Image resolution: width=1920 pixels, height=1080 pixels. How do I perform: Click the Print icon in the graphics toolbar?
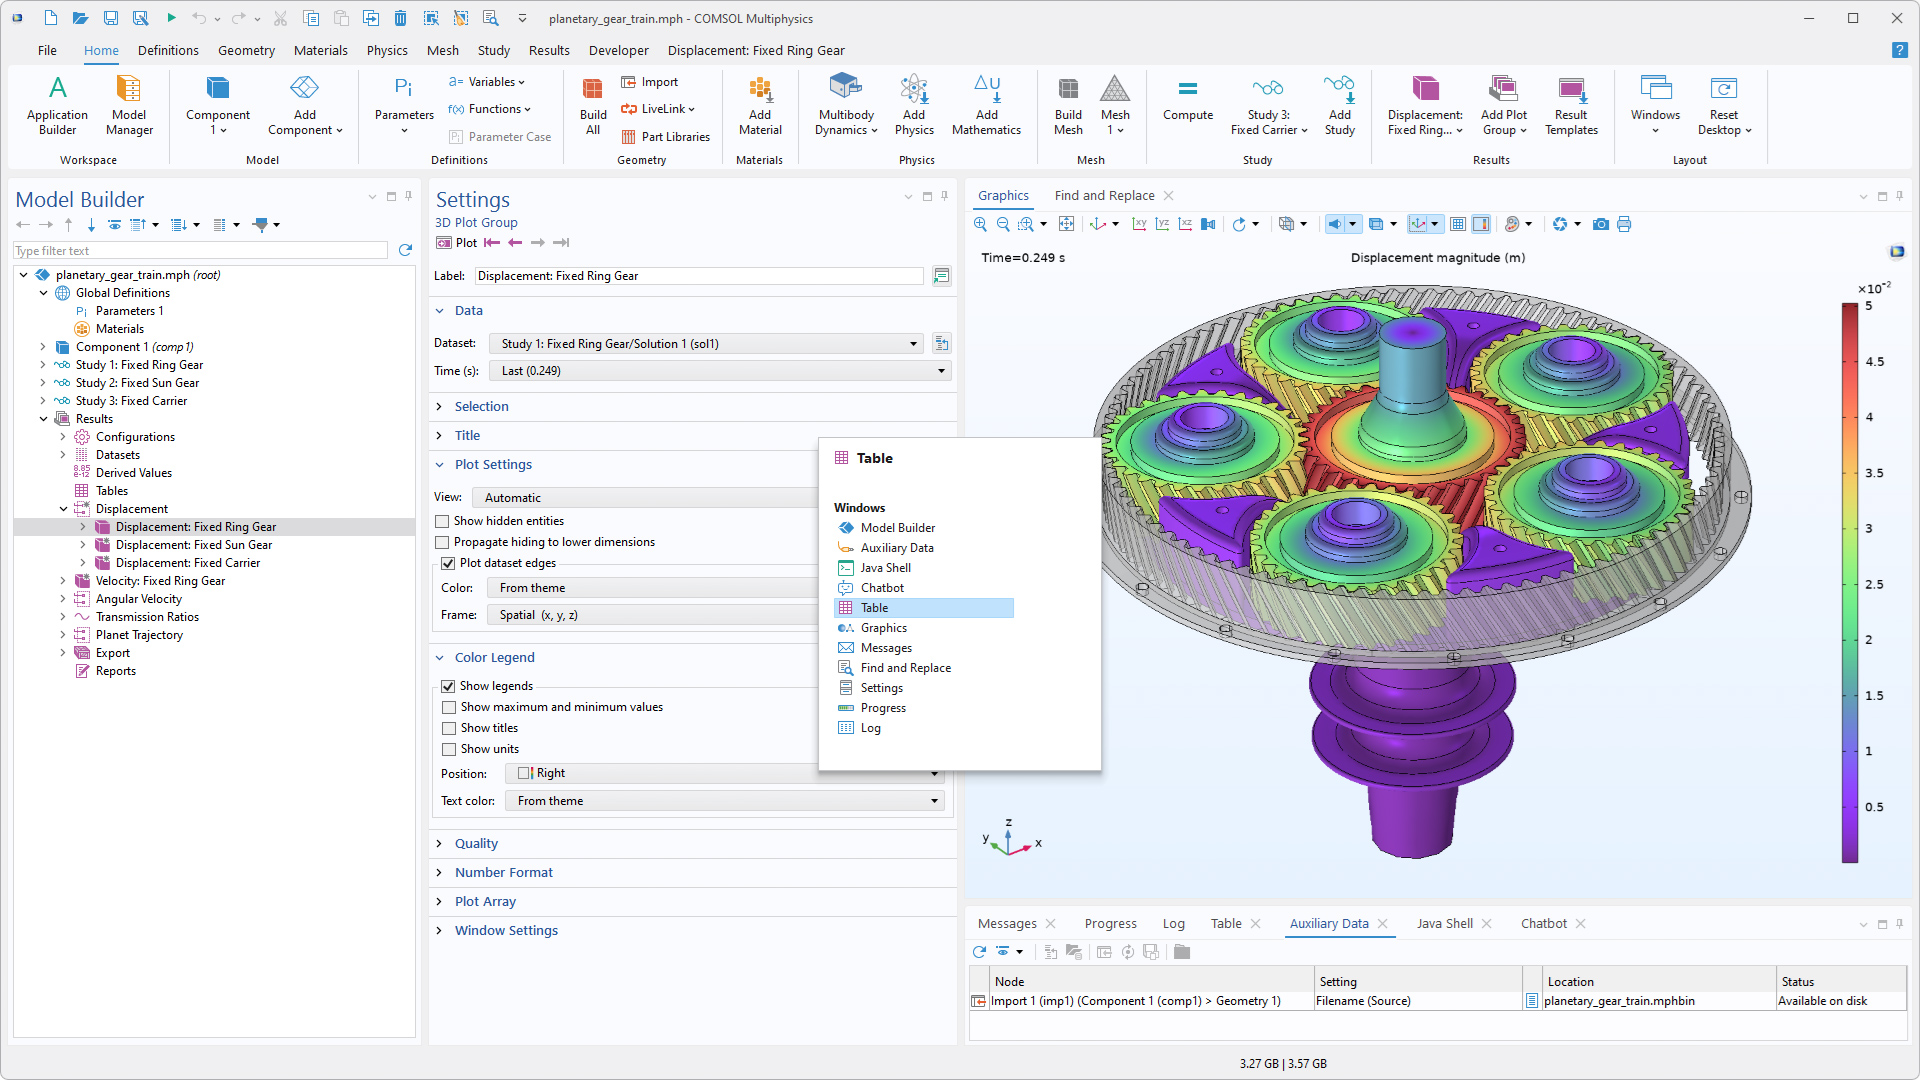(x=1624, y=224)
